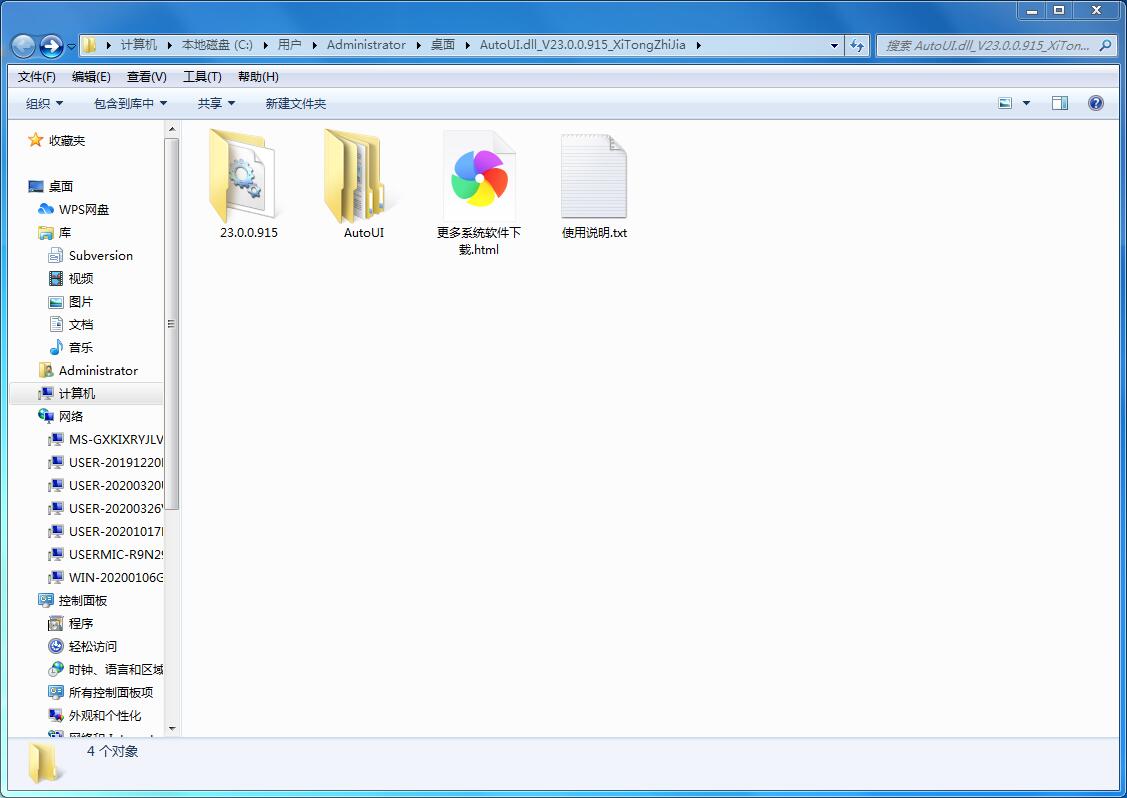The image size is (1127, 798).
Task: Click 本地磁盘 (C:) in the breadcrumb
Action: [x=217, y=45]
